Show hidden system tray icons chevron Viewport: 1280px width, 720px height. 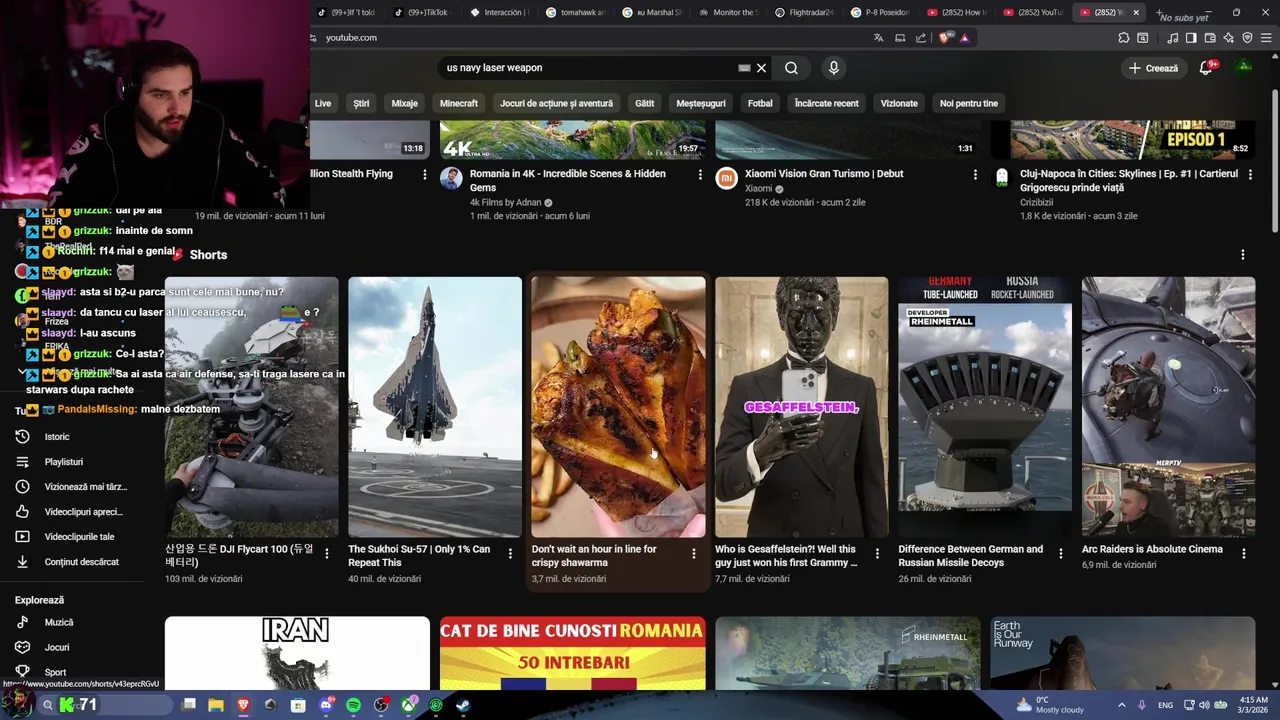1121,705
